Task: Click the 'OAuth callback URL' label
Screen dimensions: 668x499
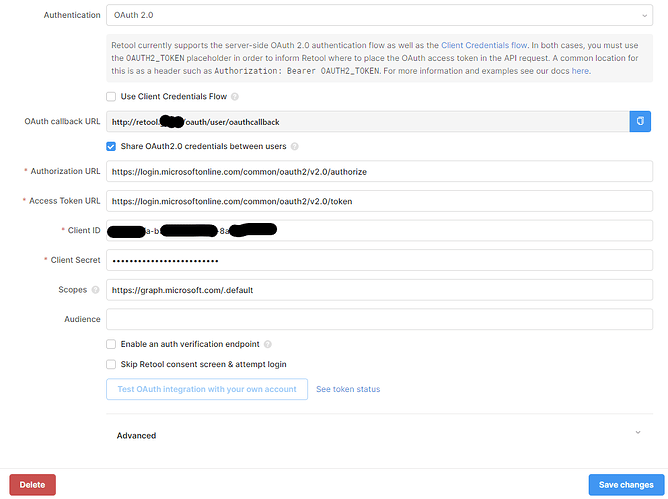Action: tap(62, 121)
